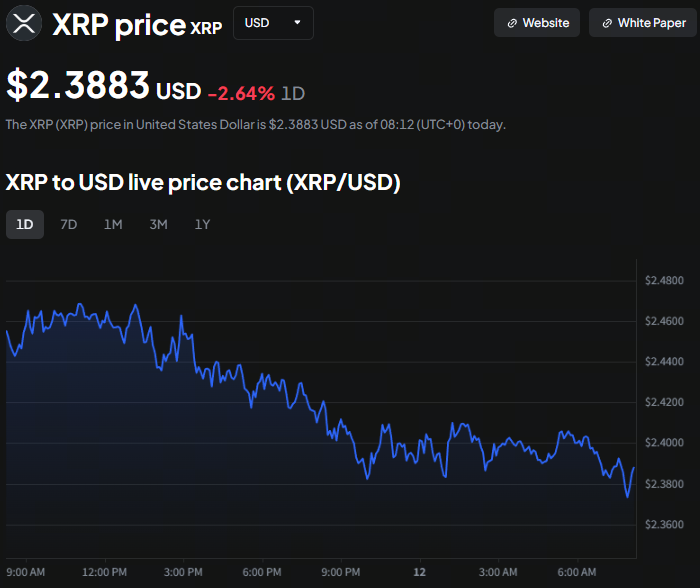Click the $2.4800 price axis label
The width and height of the screenshot is (700, 588).
click(x=664, y=280)
